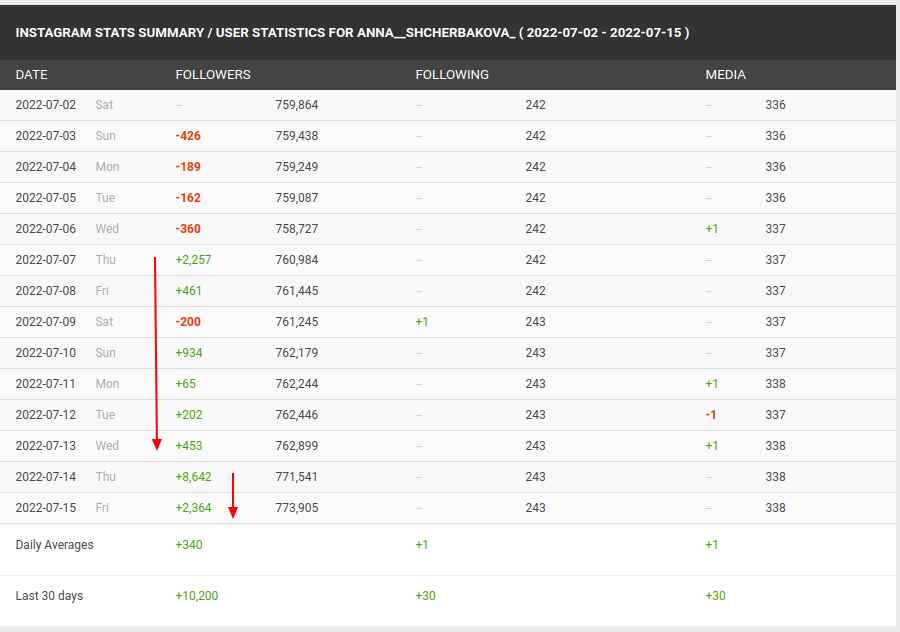Click the FOLLOWERS column header

(x=213, y=75)
